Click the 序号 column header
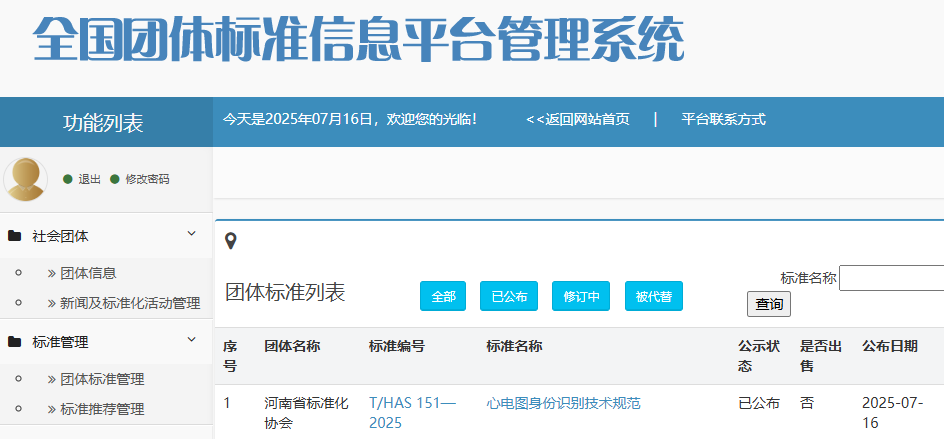The width and height of the screenshot is (944, 439). (x=230, y=356)
